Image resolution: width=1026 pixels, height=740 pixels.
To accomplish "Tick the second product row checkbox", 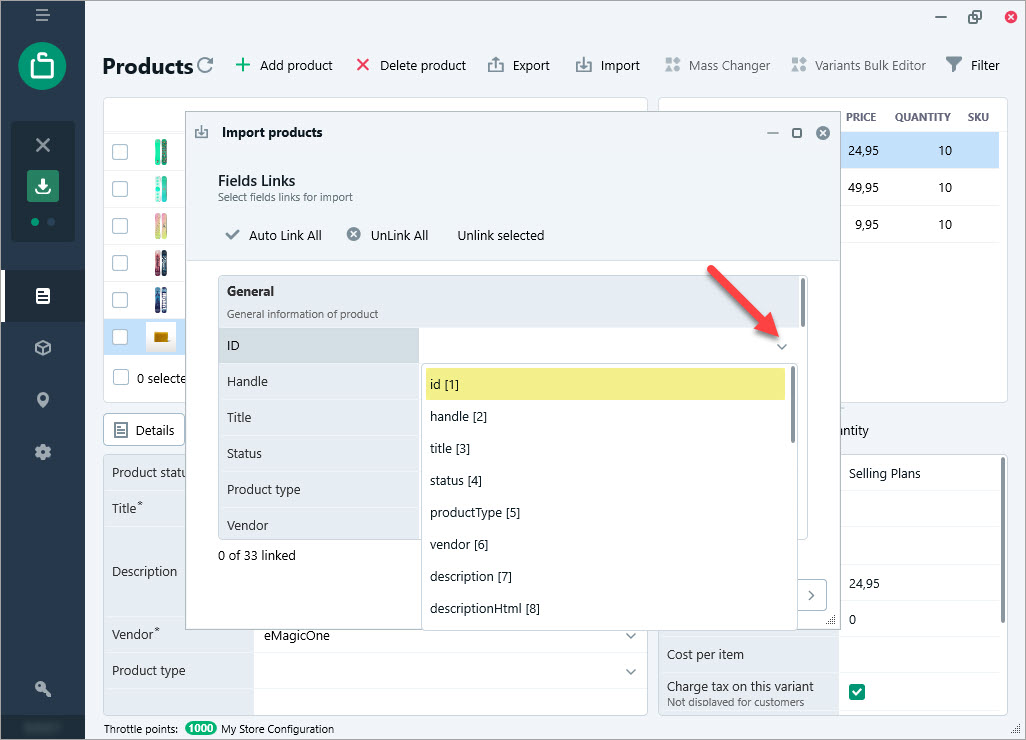I will [120, 189].
